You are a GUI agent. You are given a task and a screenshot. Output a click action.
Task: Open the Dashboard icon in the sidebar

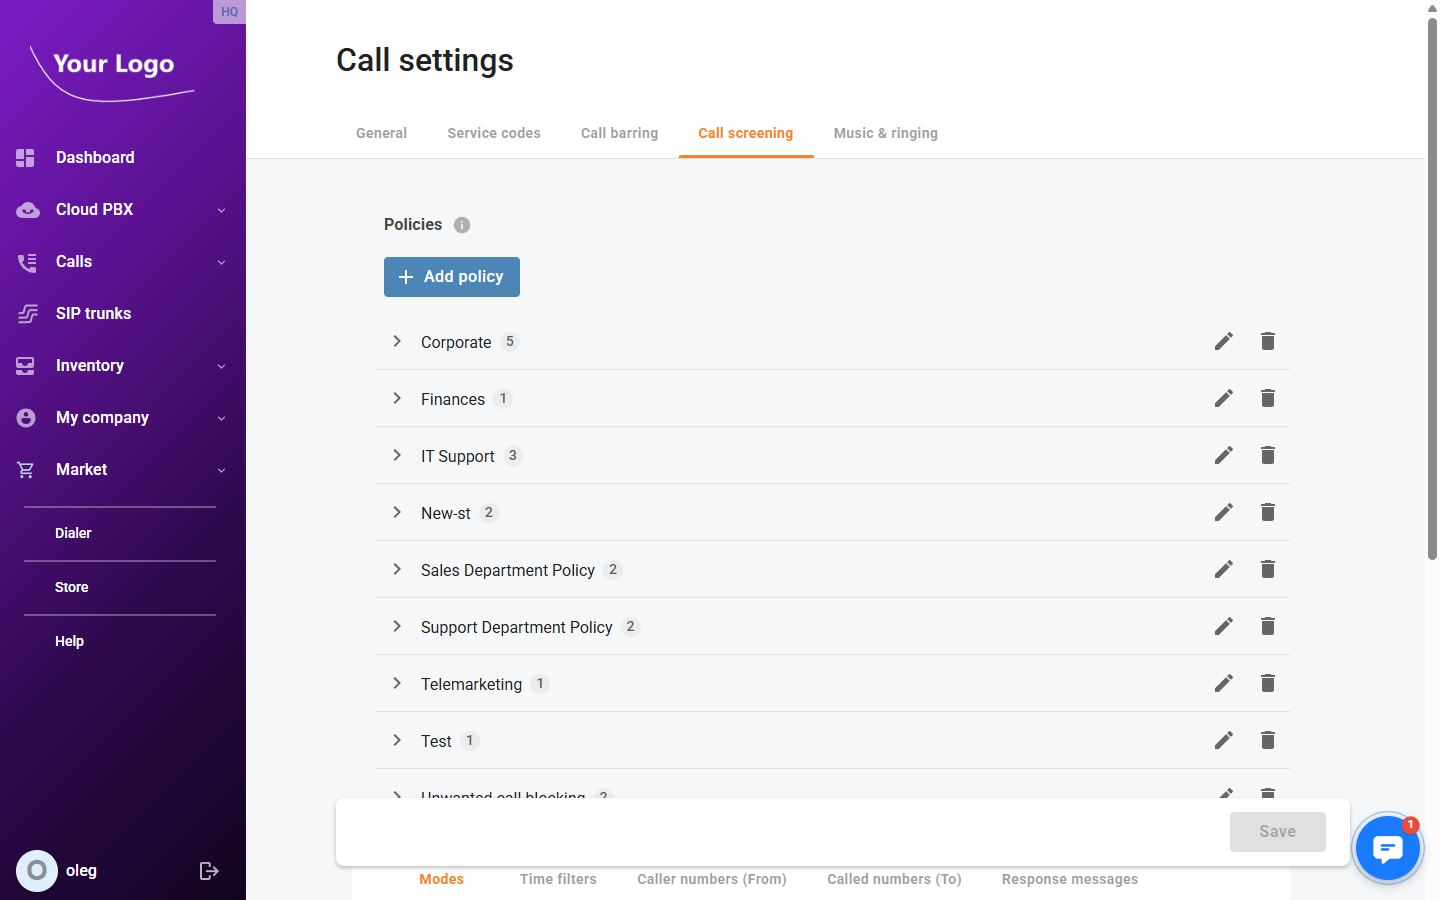click(26, 157)
